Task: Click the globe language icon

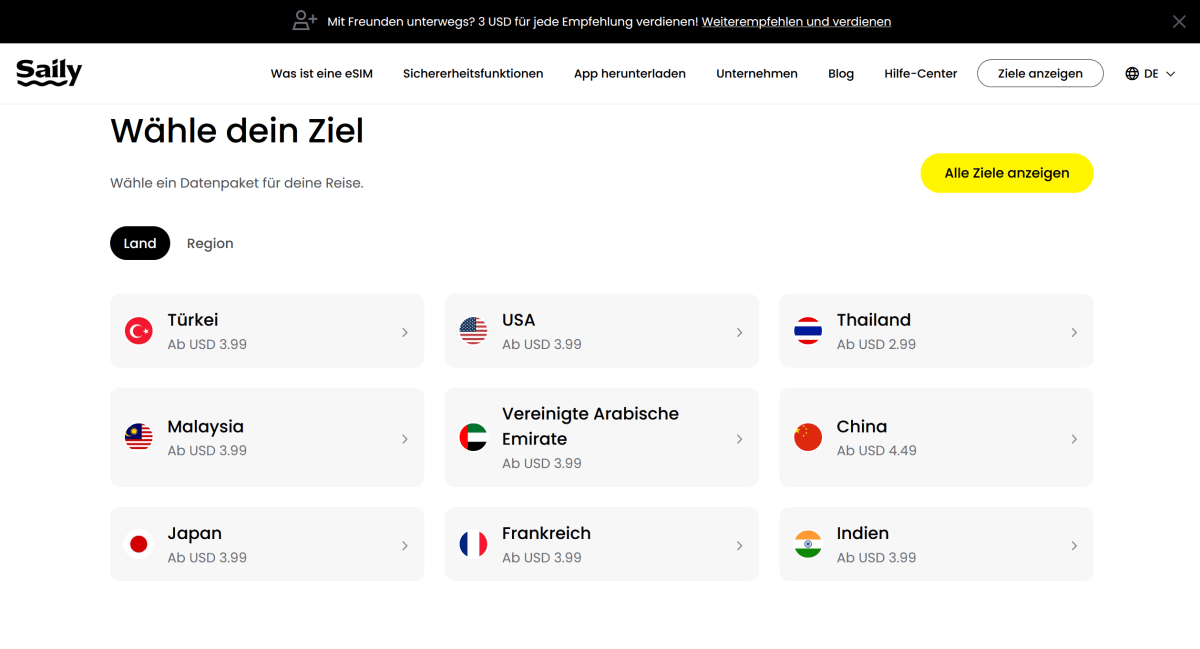Action: tap(1132, 74)
